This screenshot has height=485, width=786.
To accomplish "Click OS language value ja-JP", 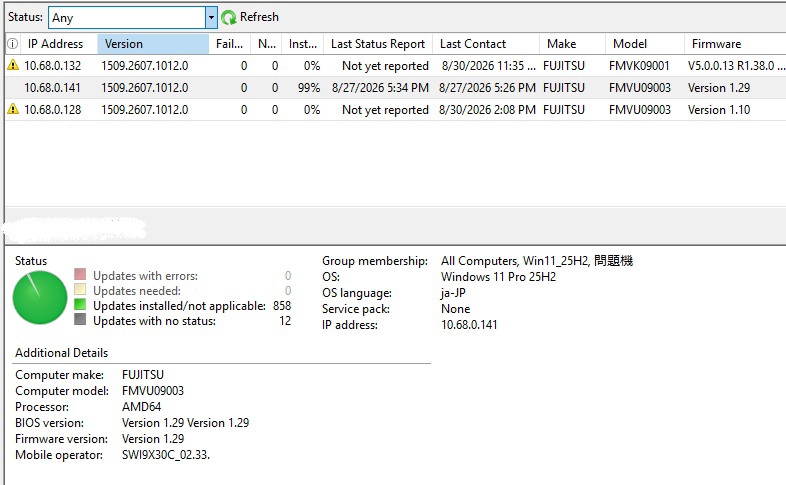I will pyautogui.click(x=453, y=293).
